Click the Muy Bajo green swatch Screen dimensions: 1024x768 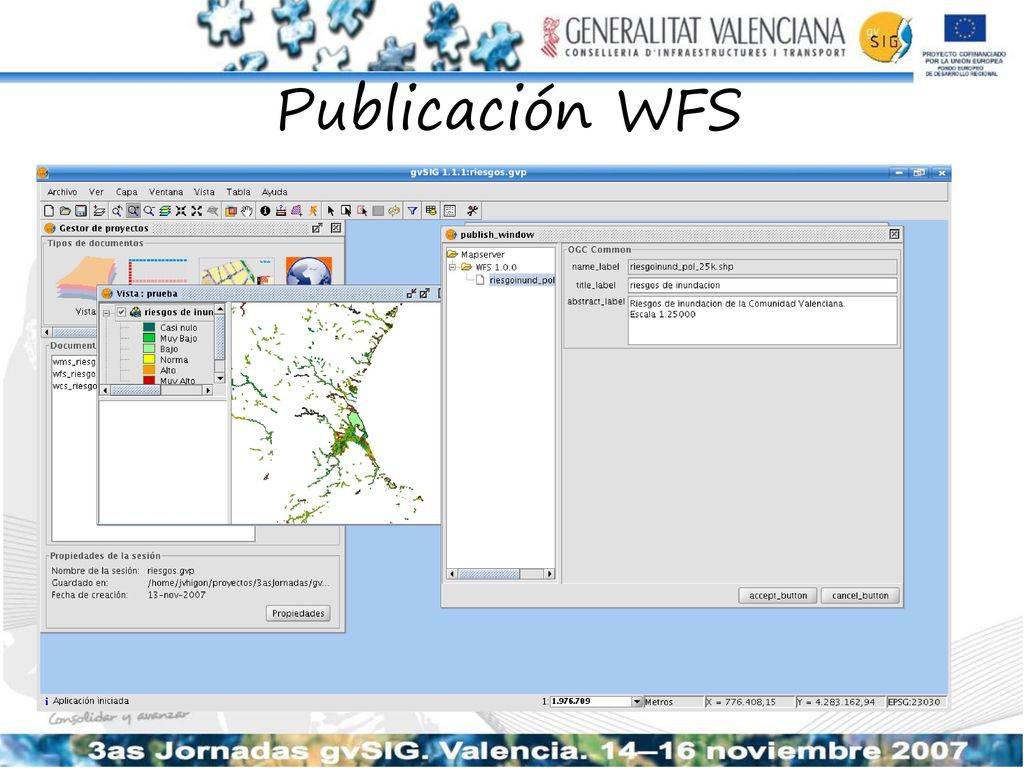[149, 338]
